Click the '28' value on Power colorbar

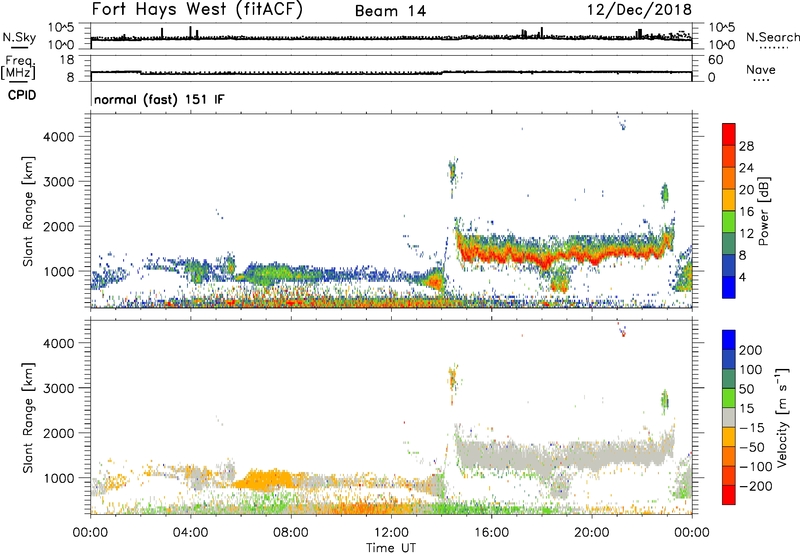746,146
